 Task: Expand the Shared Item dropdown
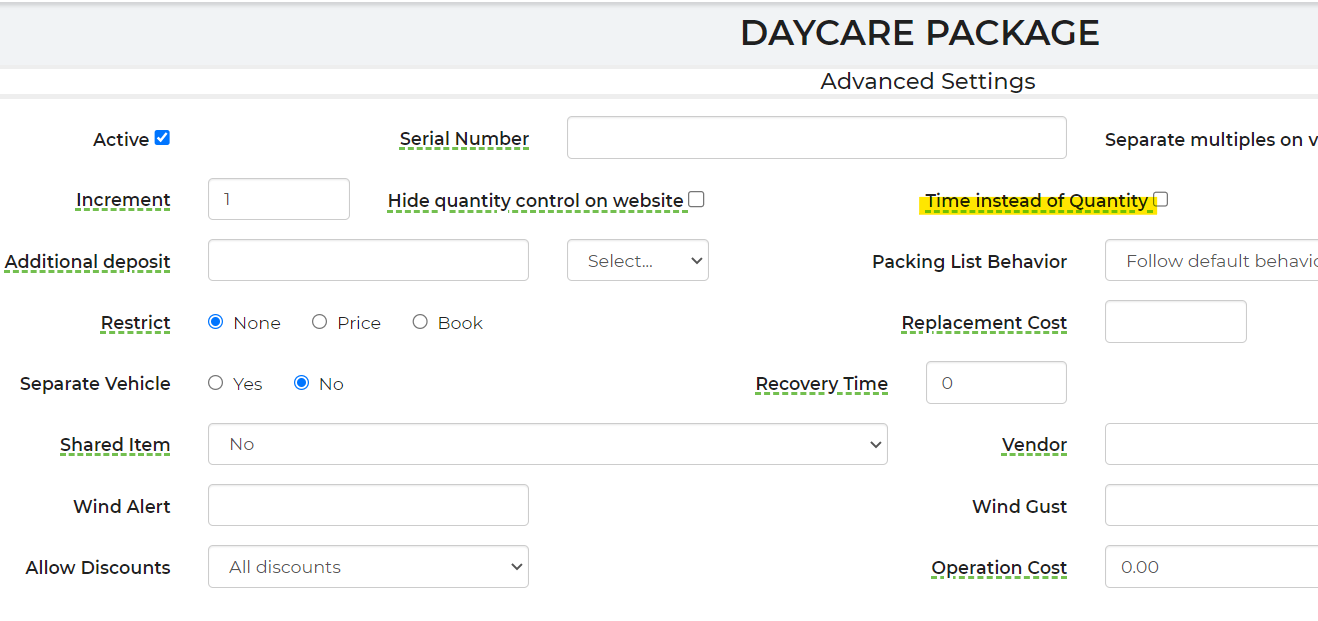pos(547,444)
